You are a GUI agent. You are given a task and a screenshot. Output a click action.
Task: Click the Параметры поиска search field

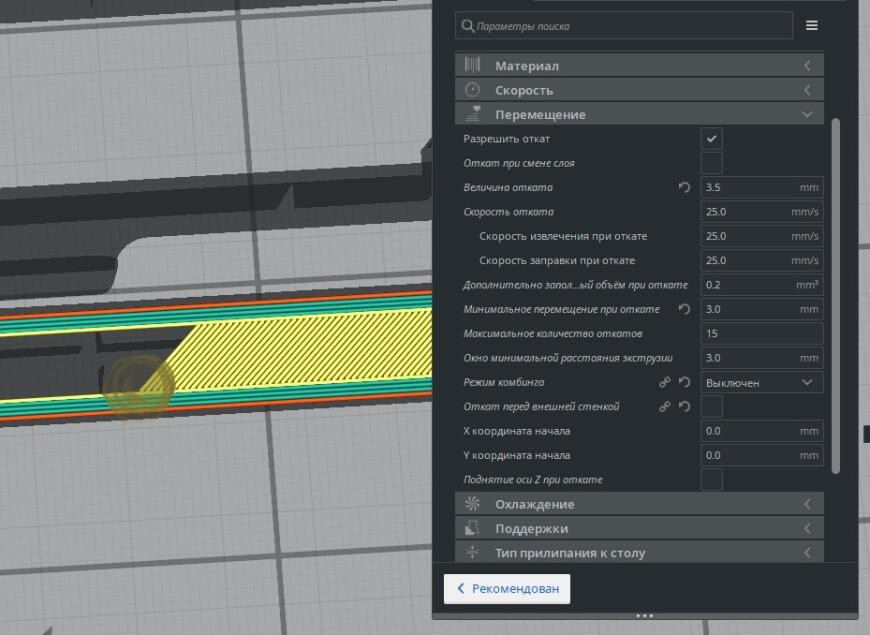[624, 26]
